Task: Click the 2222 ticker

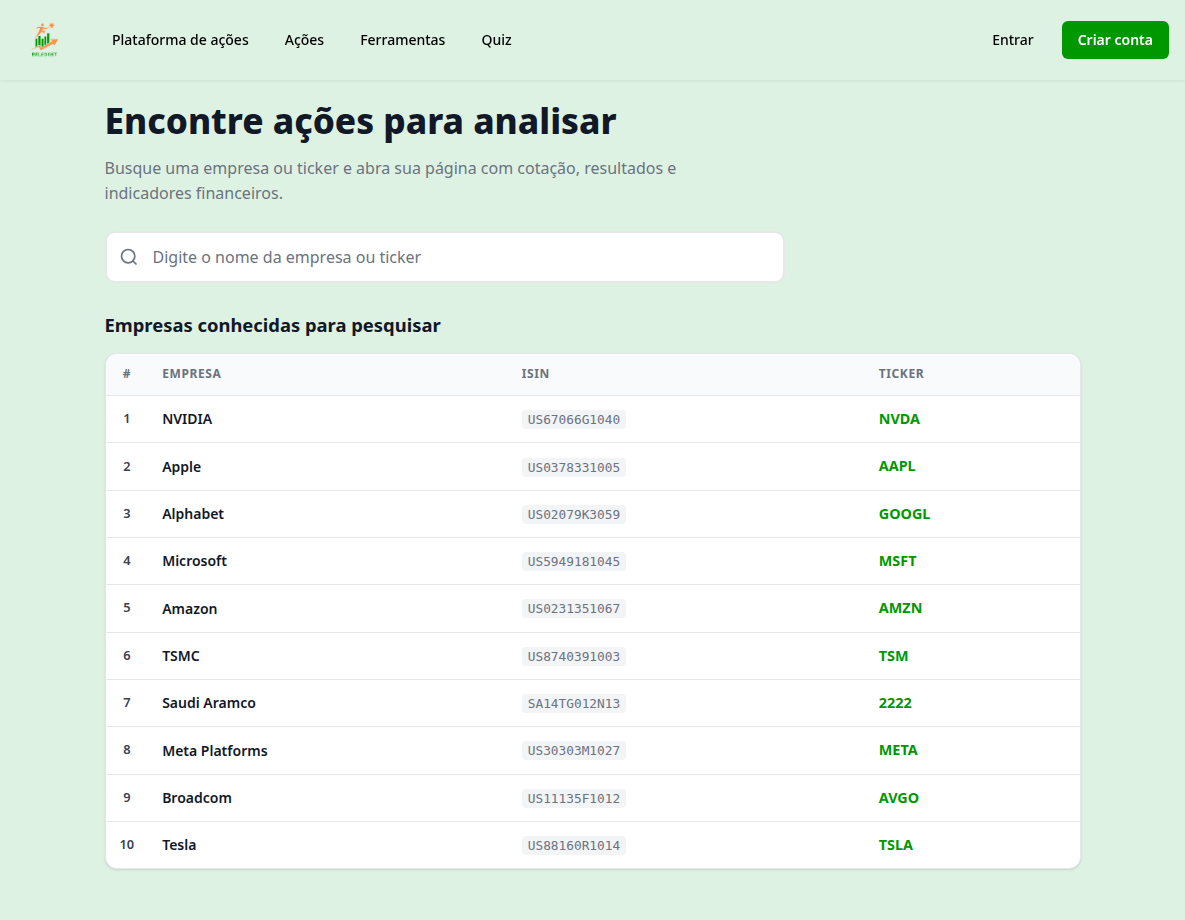Action: pyautogui.click(x=895, y=703)
